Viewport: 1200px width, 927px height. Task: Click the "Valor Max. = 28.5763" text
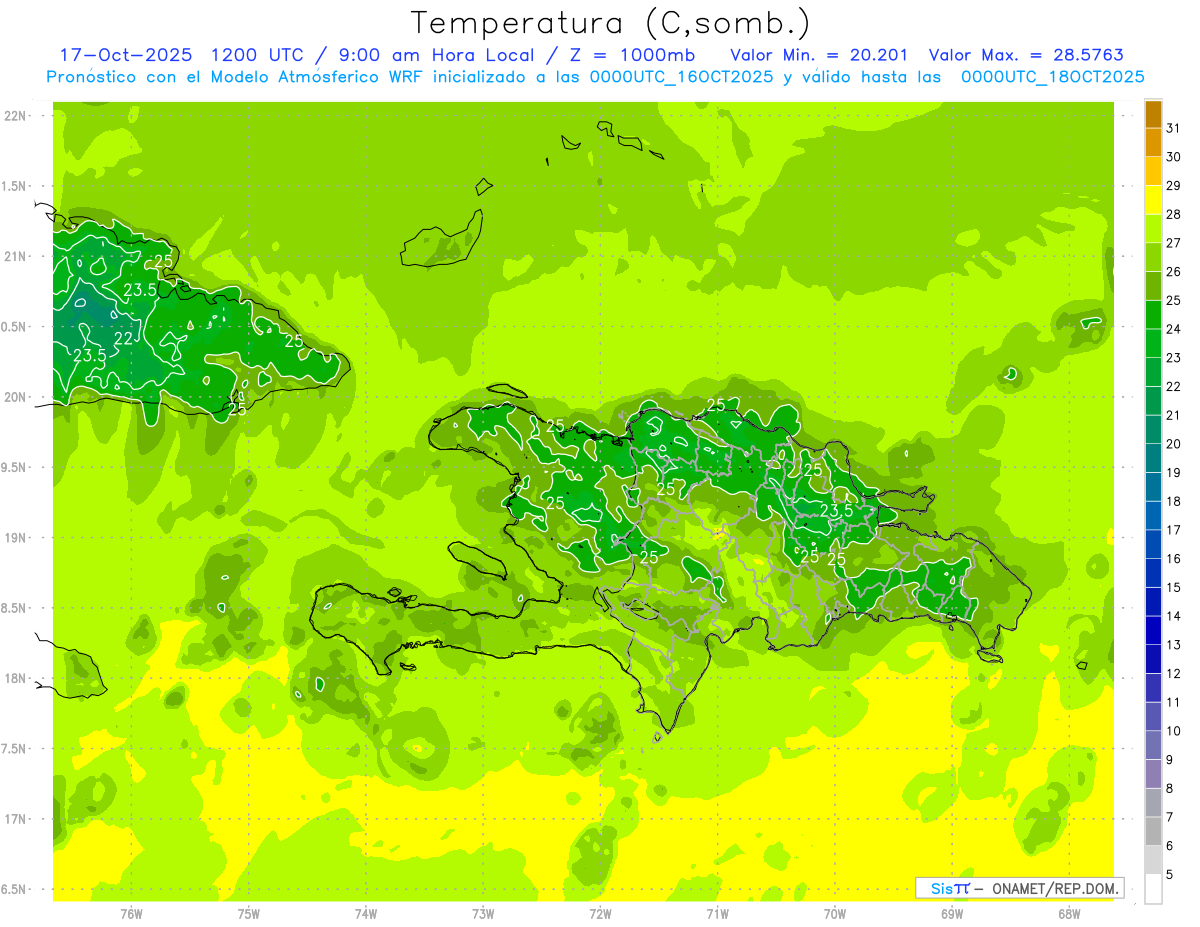point(1032,55)
